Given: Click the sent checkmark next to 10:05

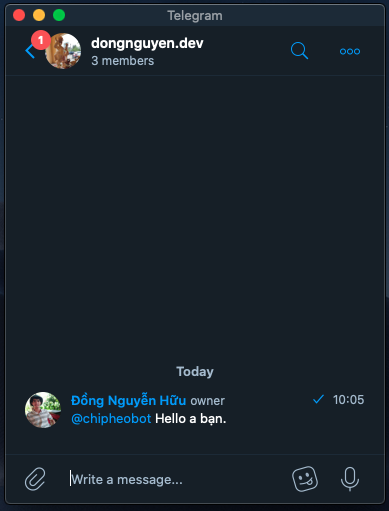Looking at the screenshot, I should click(318, 399).
